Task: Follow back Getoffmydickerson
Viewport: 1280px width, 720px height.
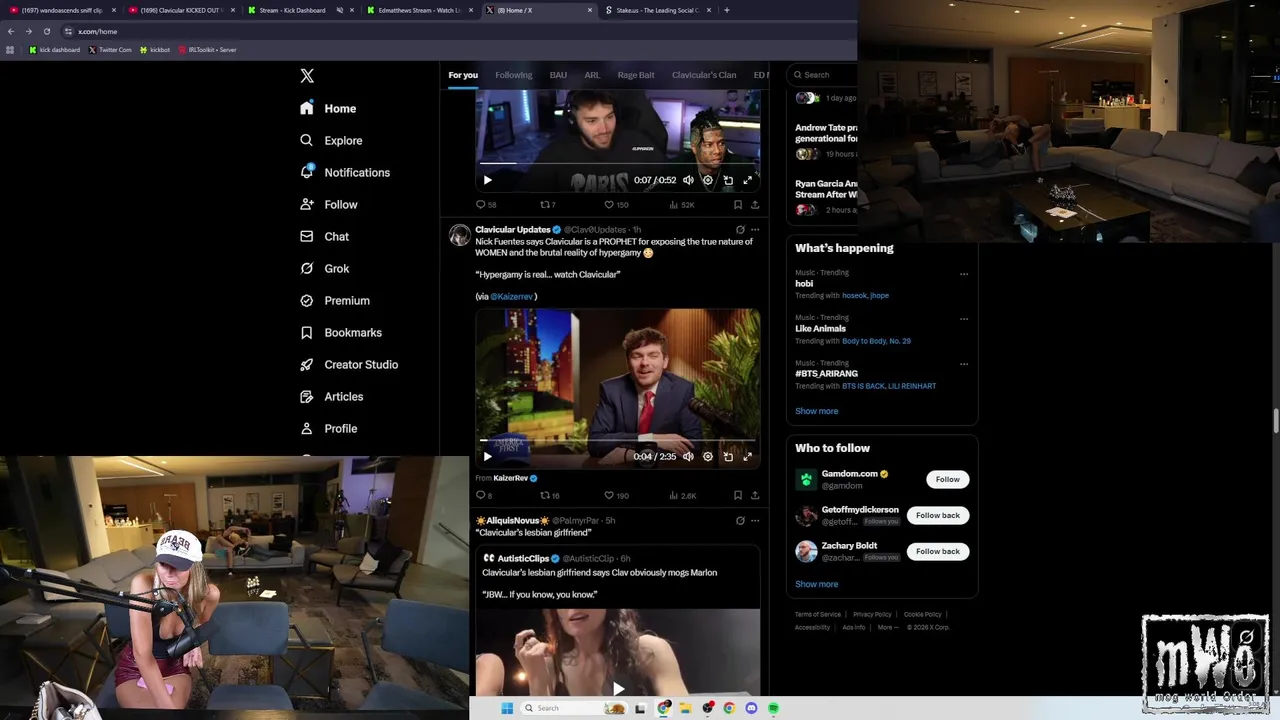Action: click(x=937, y=515)
